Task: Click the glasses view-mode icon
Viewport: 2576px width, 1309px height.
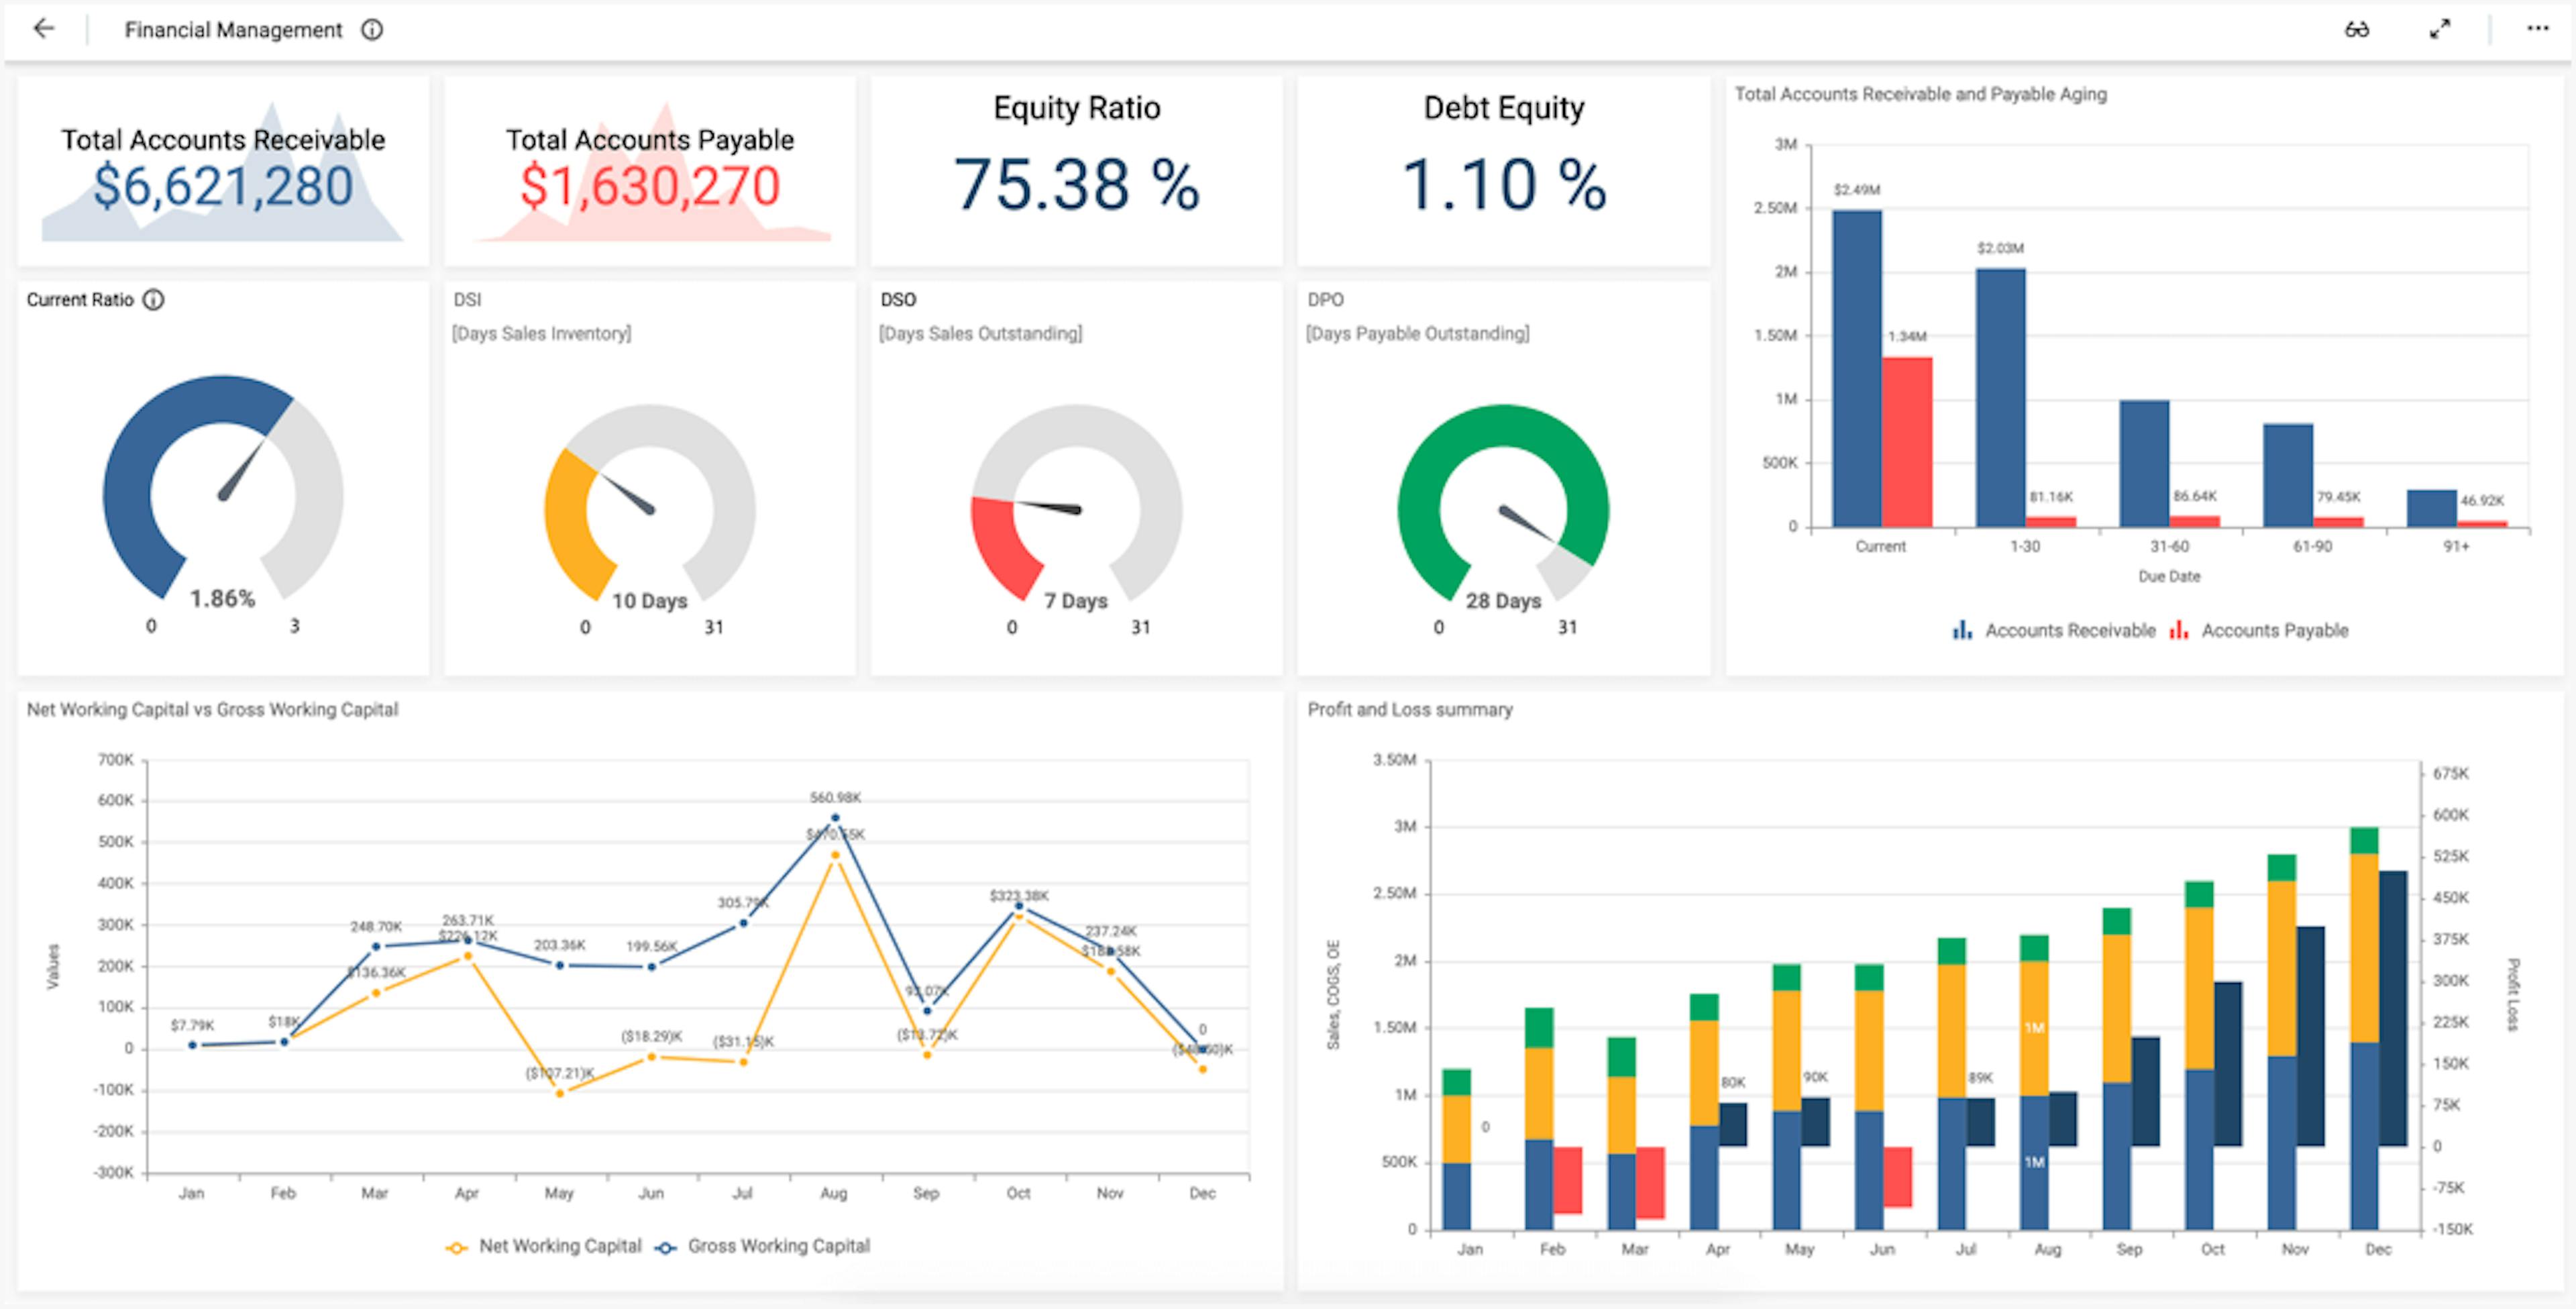Action: [x=2357, y=29]
